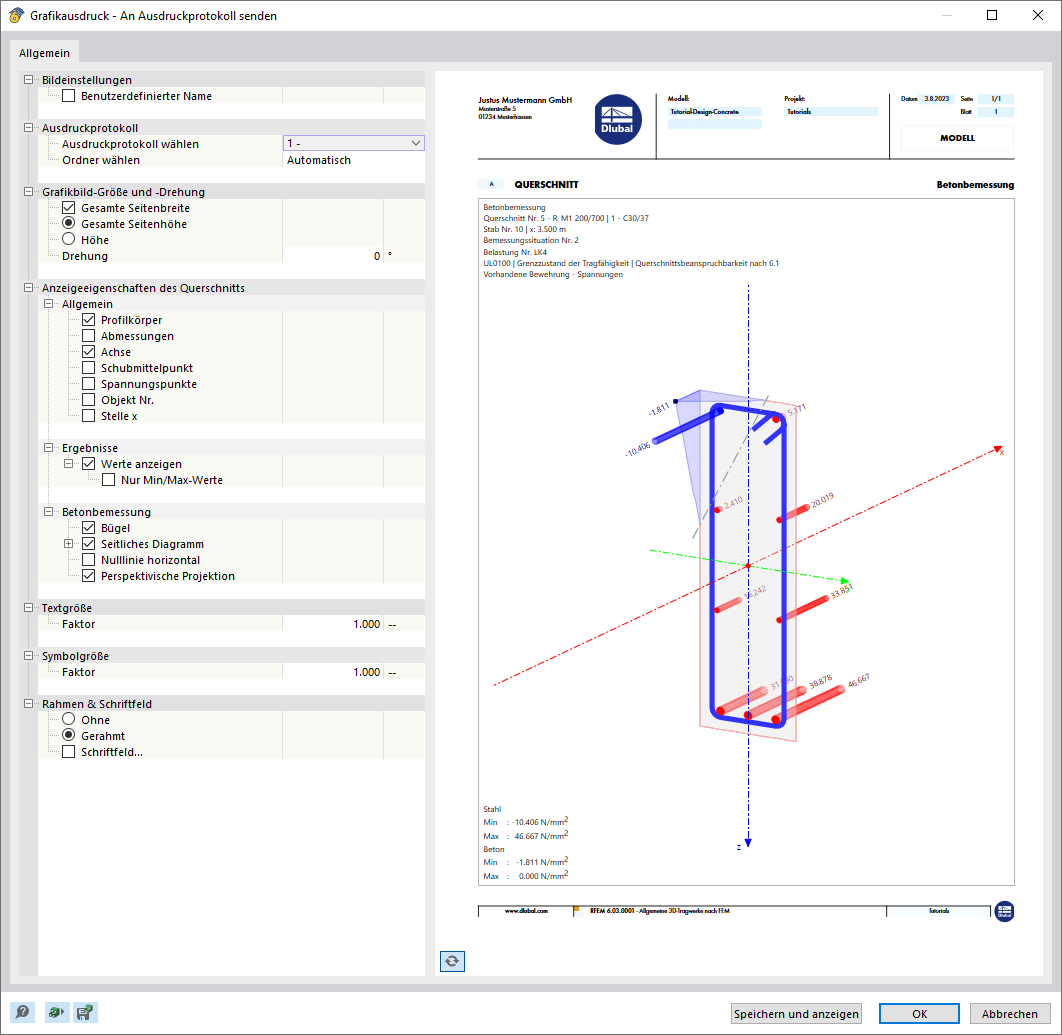This screenshot has height=1035, width=1062.
Task: Click Speichern und anzeigen button
Action: [x=796, y=1013]
